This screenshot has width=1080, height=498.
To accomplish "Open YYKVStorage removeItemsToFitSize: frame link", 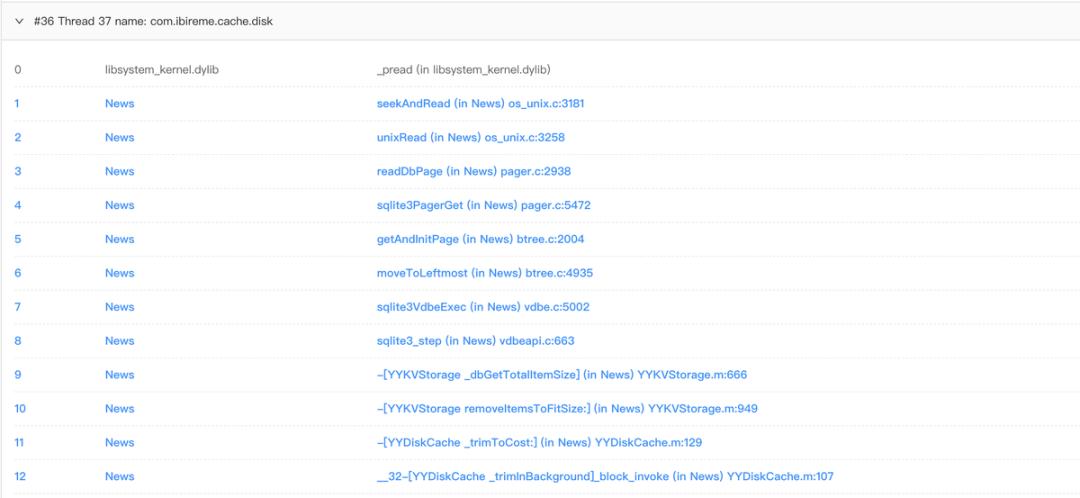I will tap(567, 408).
